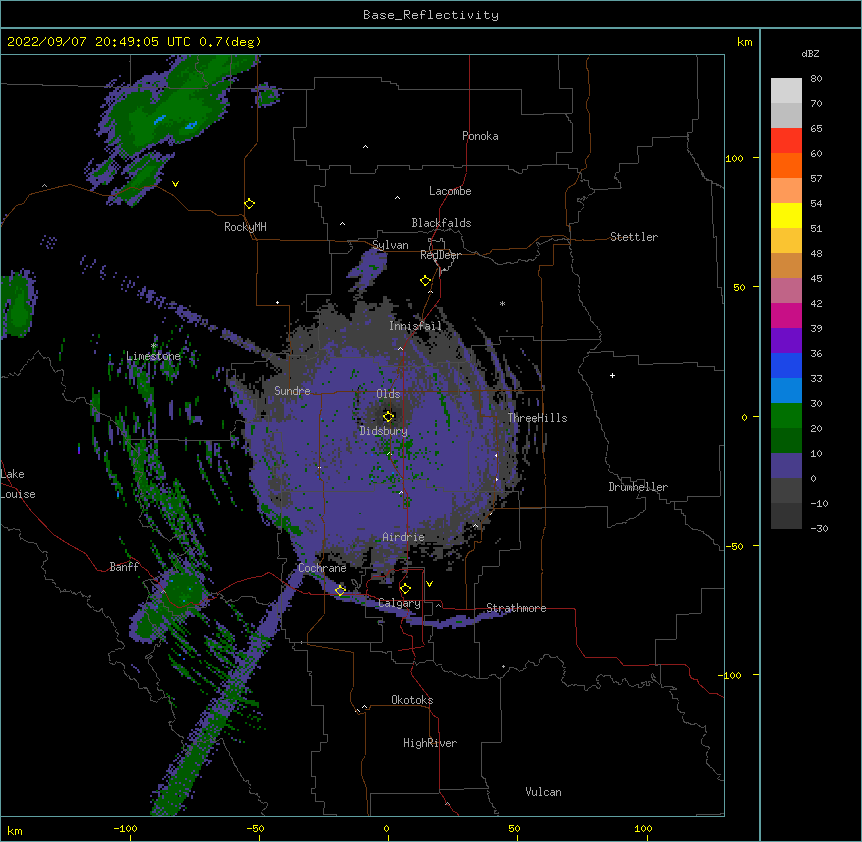Select the light blue 30-33 dBZ legend swatch
Image resolution: width=862 pixels, height=842 pixels.
(786, 391)
